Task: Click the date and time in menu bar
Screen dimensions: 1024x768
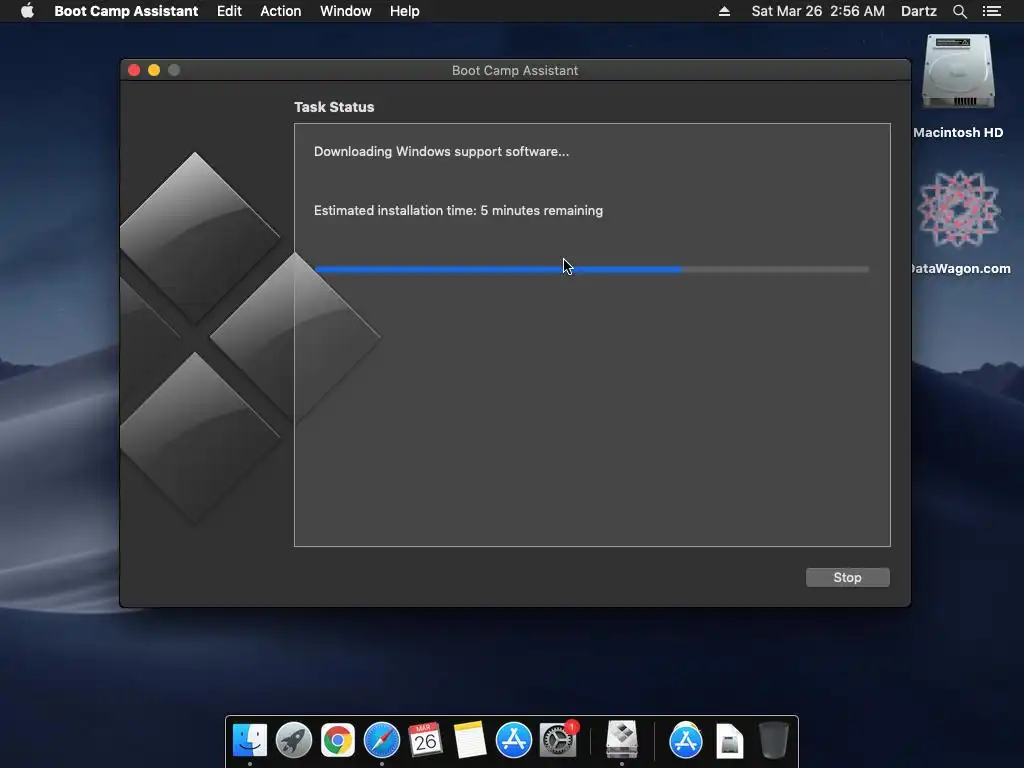Action: [818, 11]
